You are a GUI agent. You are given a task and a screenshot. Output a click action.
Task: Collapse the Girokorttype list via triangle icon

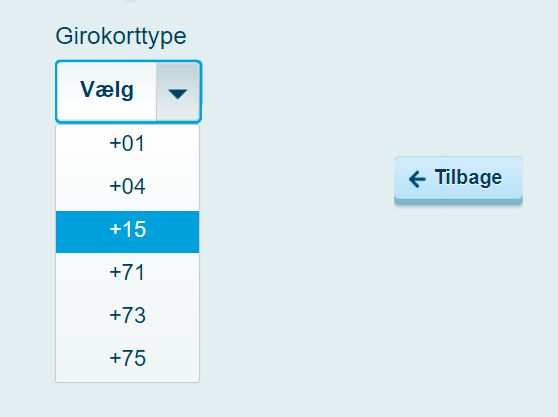pos(178,94)
